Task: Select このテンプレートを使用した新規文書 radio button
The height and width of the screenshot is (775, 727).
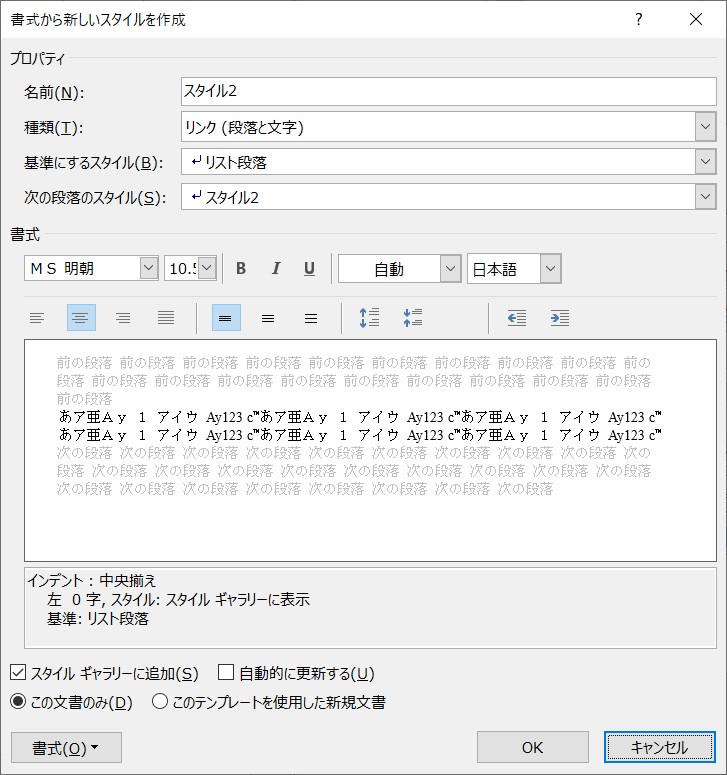Action: coord(160,701)
